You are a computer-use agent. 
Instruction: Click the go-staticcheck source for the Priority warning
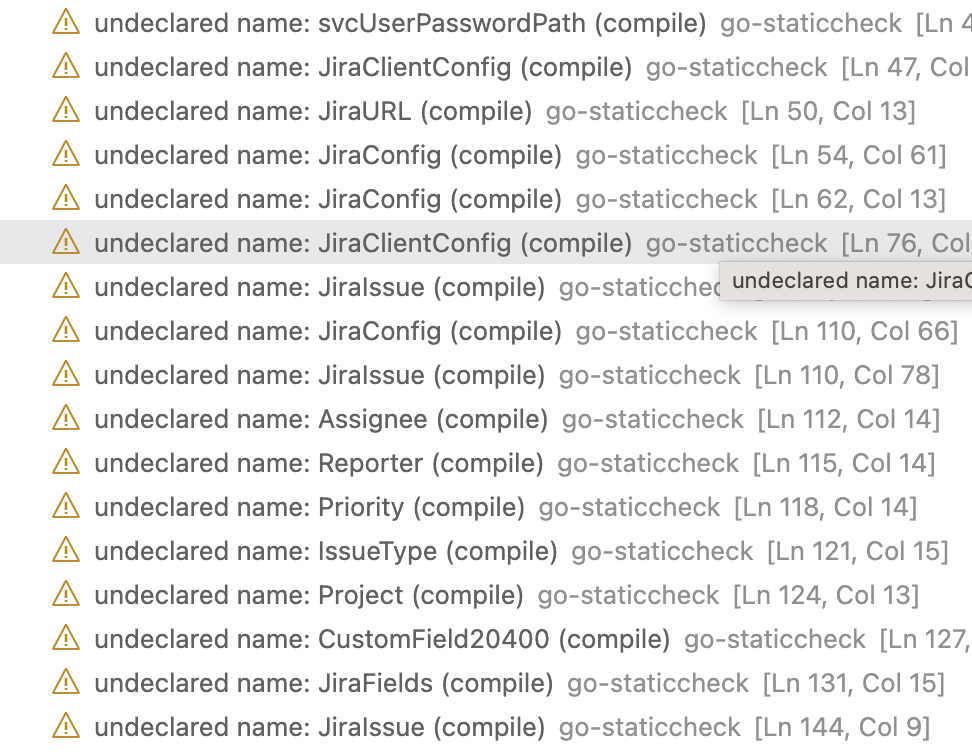pos(629,508)
